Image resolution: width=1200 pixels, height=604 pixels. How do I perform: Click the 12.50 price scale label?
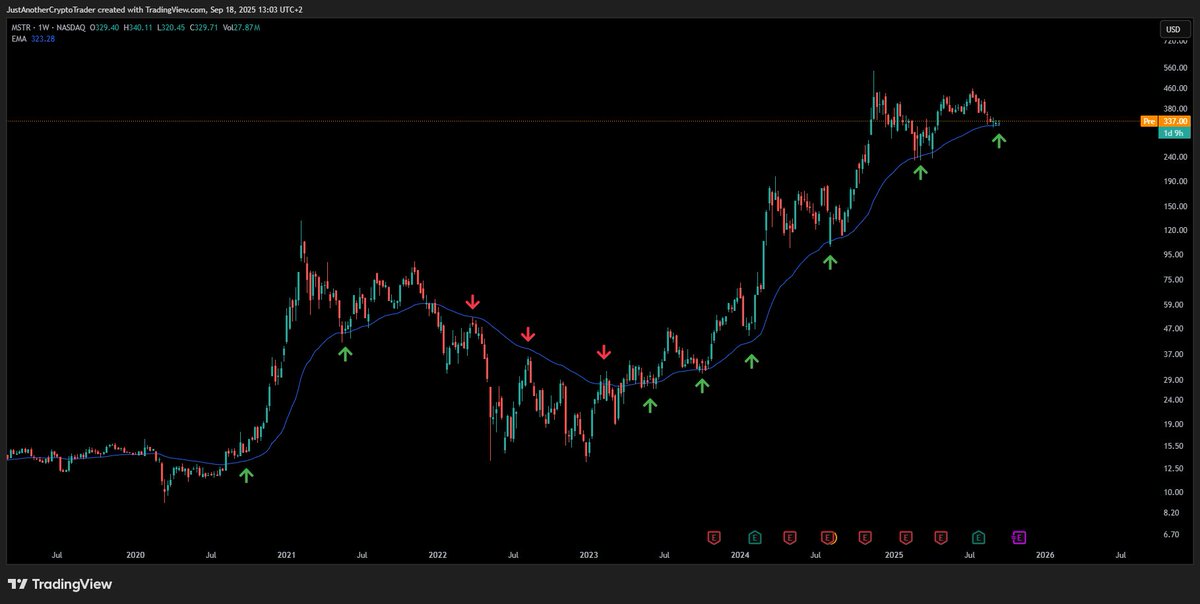[x=1174, y=468]
